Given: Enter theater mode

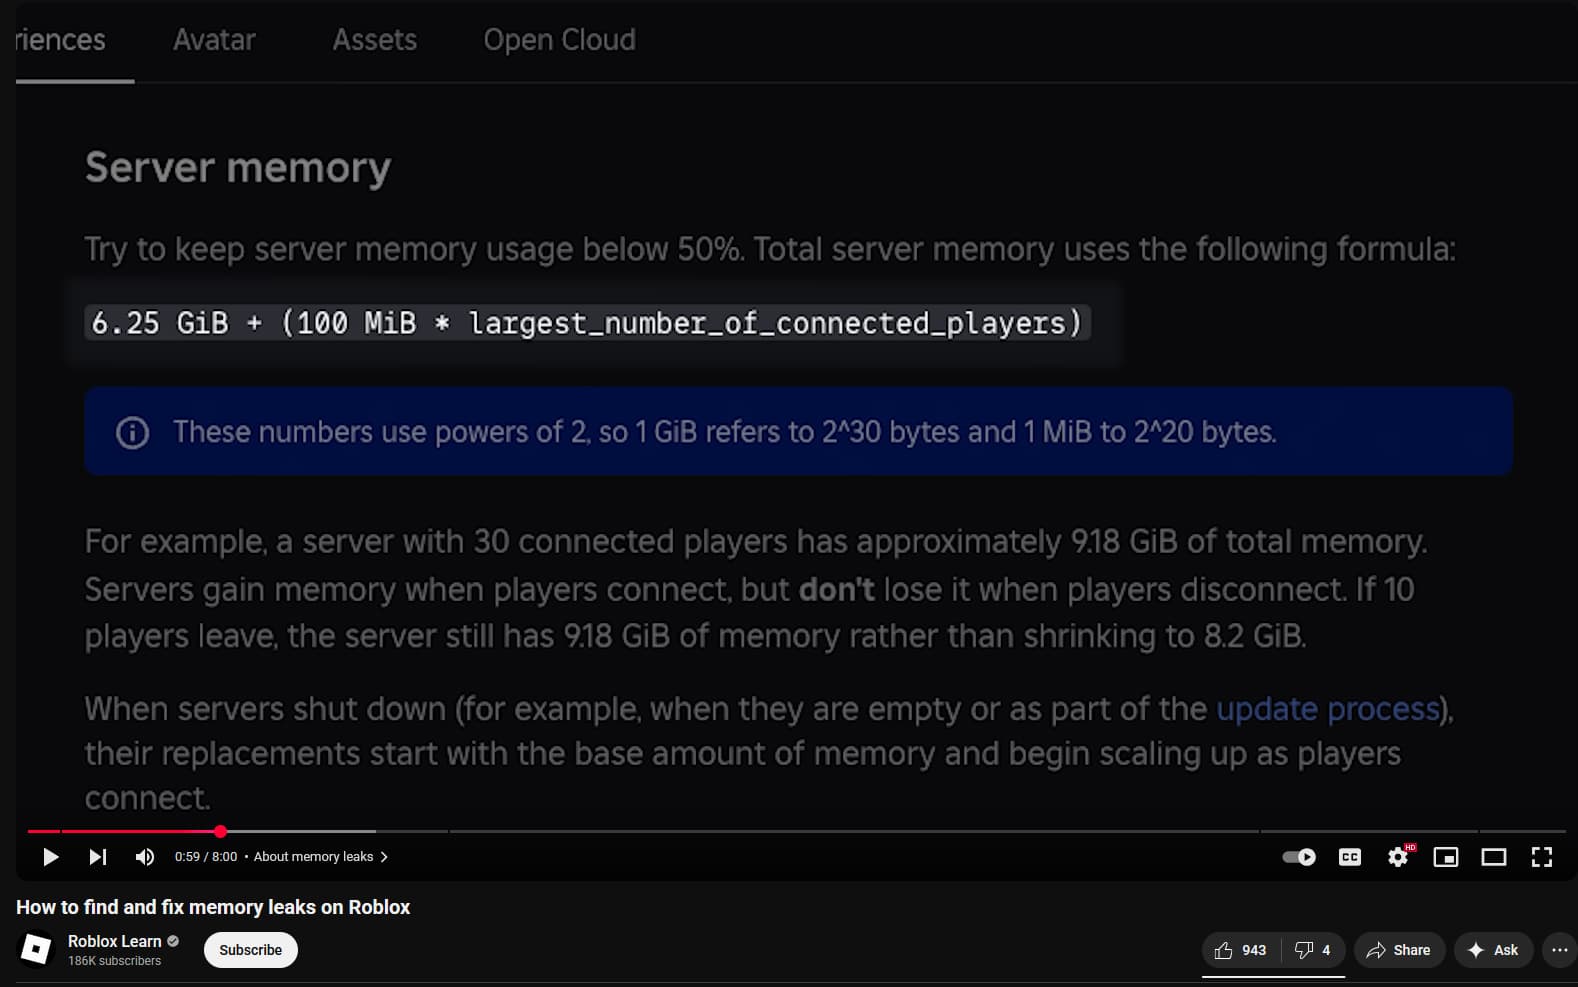Looking at the screenshot, I should pos(1493,856).
